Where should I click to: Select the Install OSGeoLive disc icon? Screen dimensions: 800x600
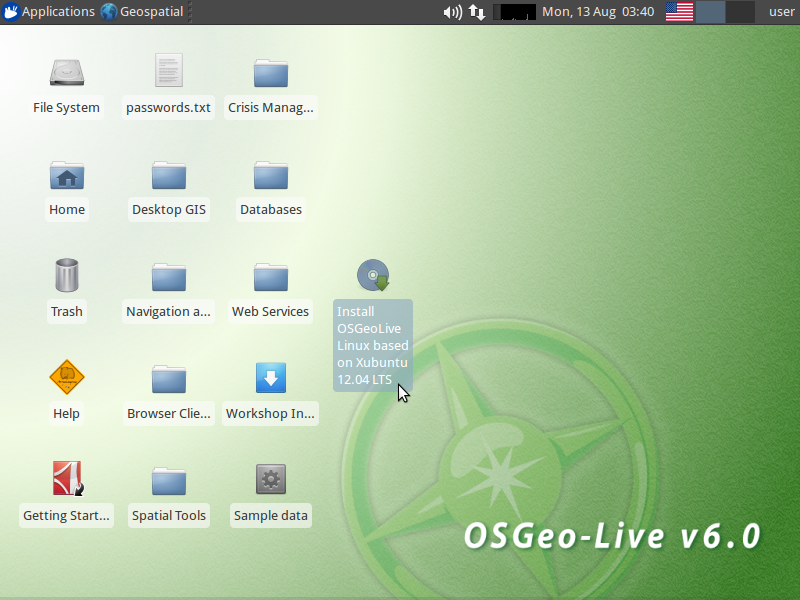pyautogui.click(x=373, y=275)
